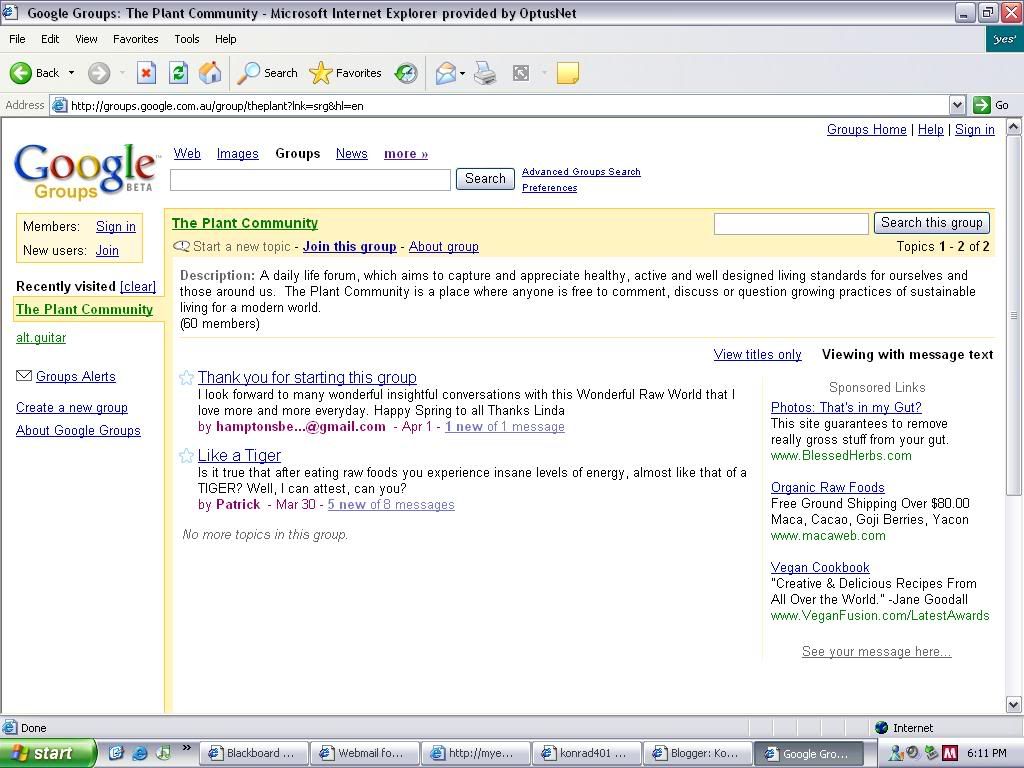The height and width of the screenshot is (768, 1024).
Task: Refresh the current page
Action: click(x=178, y=73)
